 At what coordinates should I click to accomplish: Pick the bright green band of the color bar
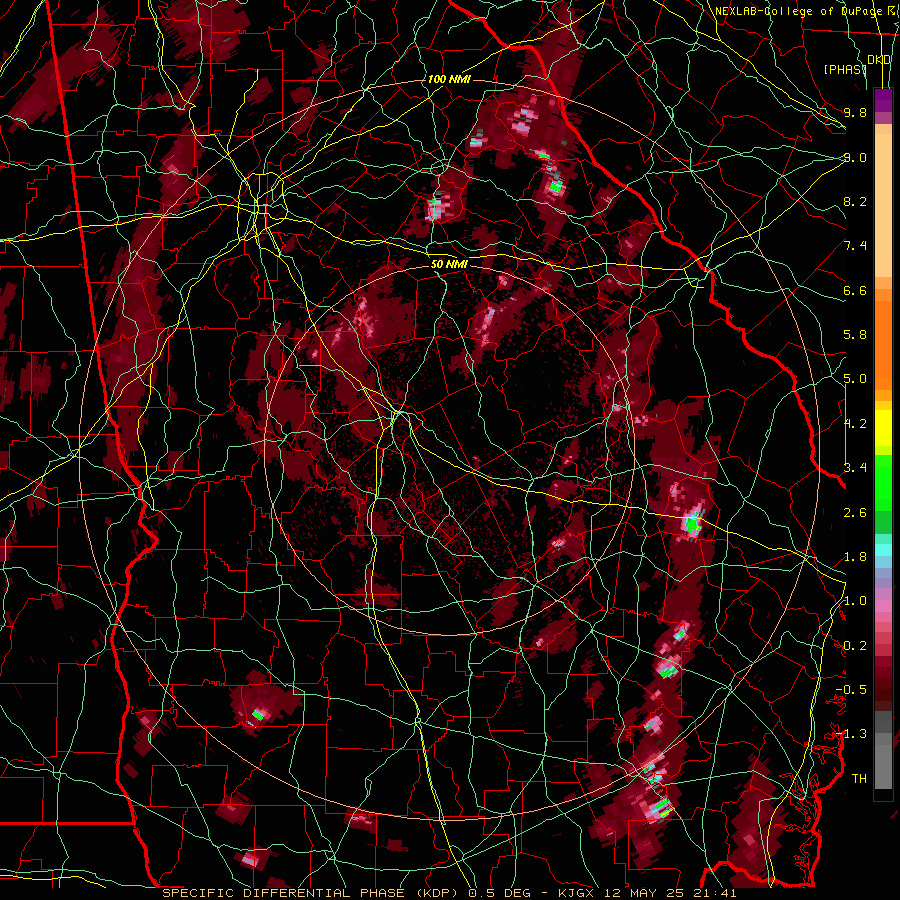(x=883, y=481)
